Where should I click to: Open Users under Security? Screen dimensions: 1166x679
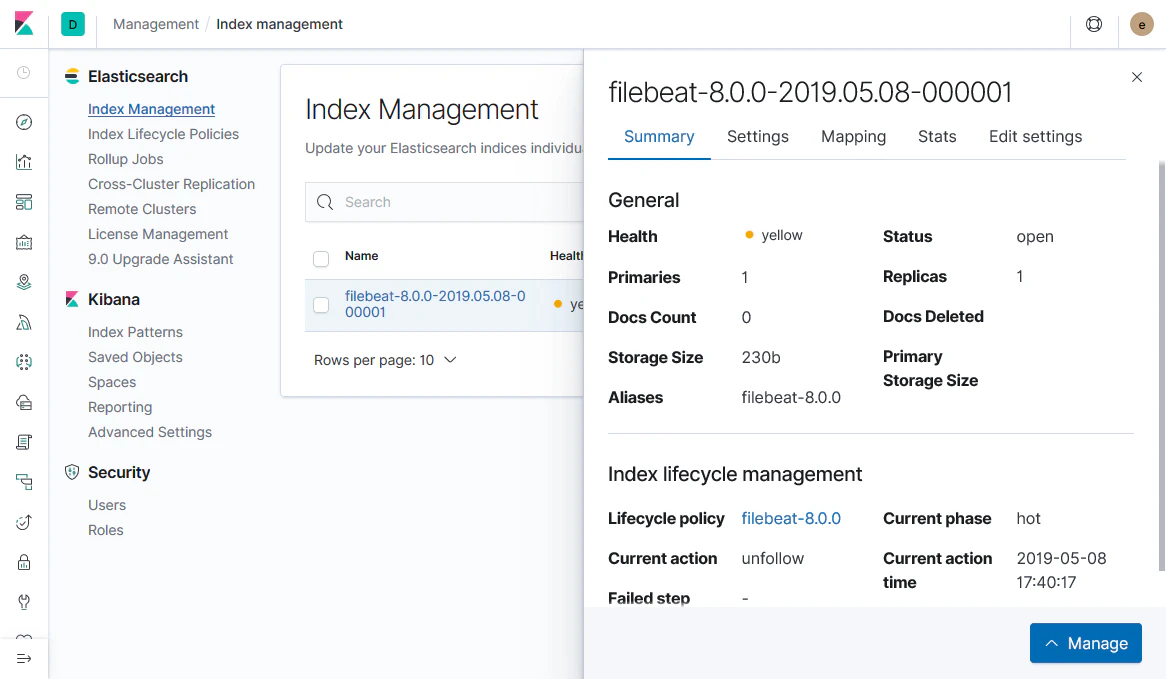click(107, 505)
